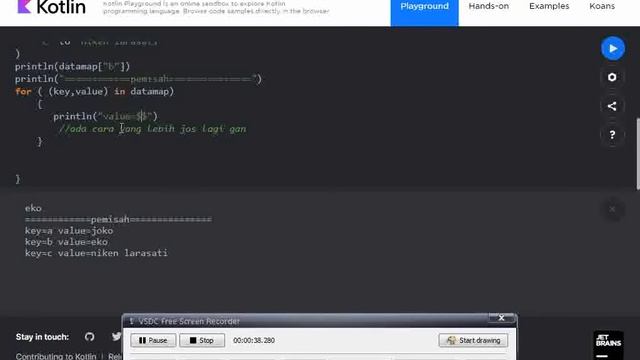Click the share code icon
This screenshot has width=640, height=360.
point(612,106)
